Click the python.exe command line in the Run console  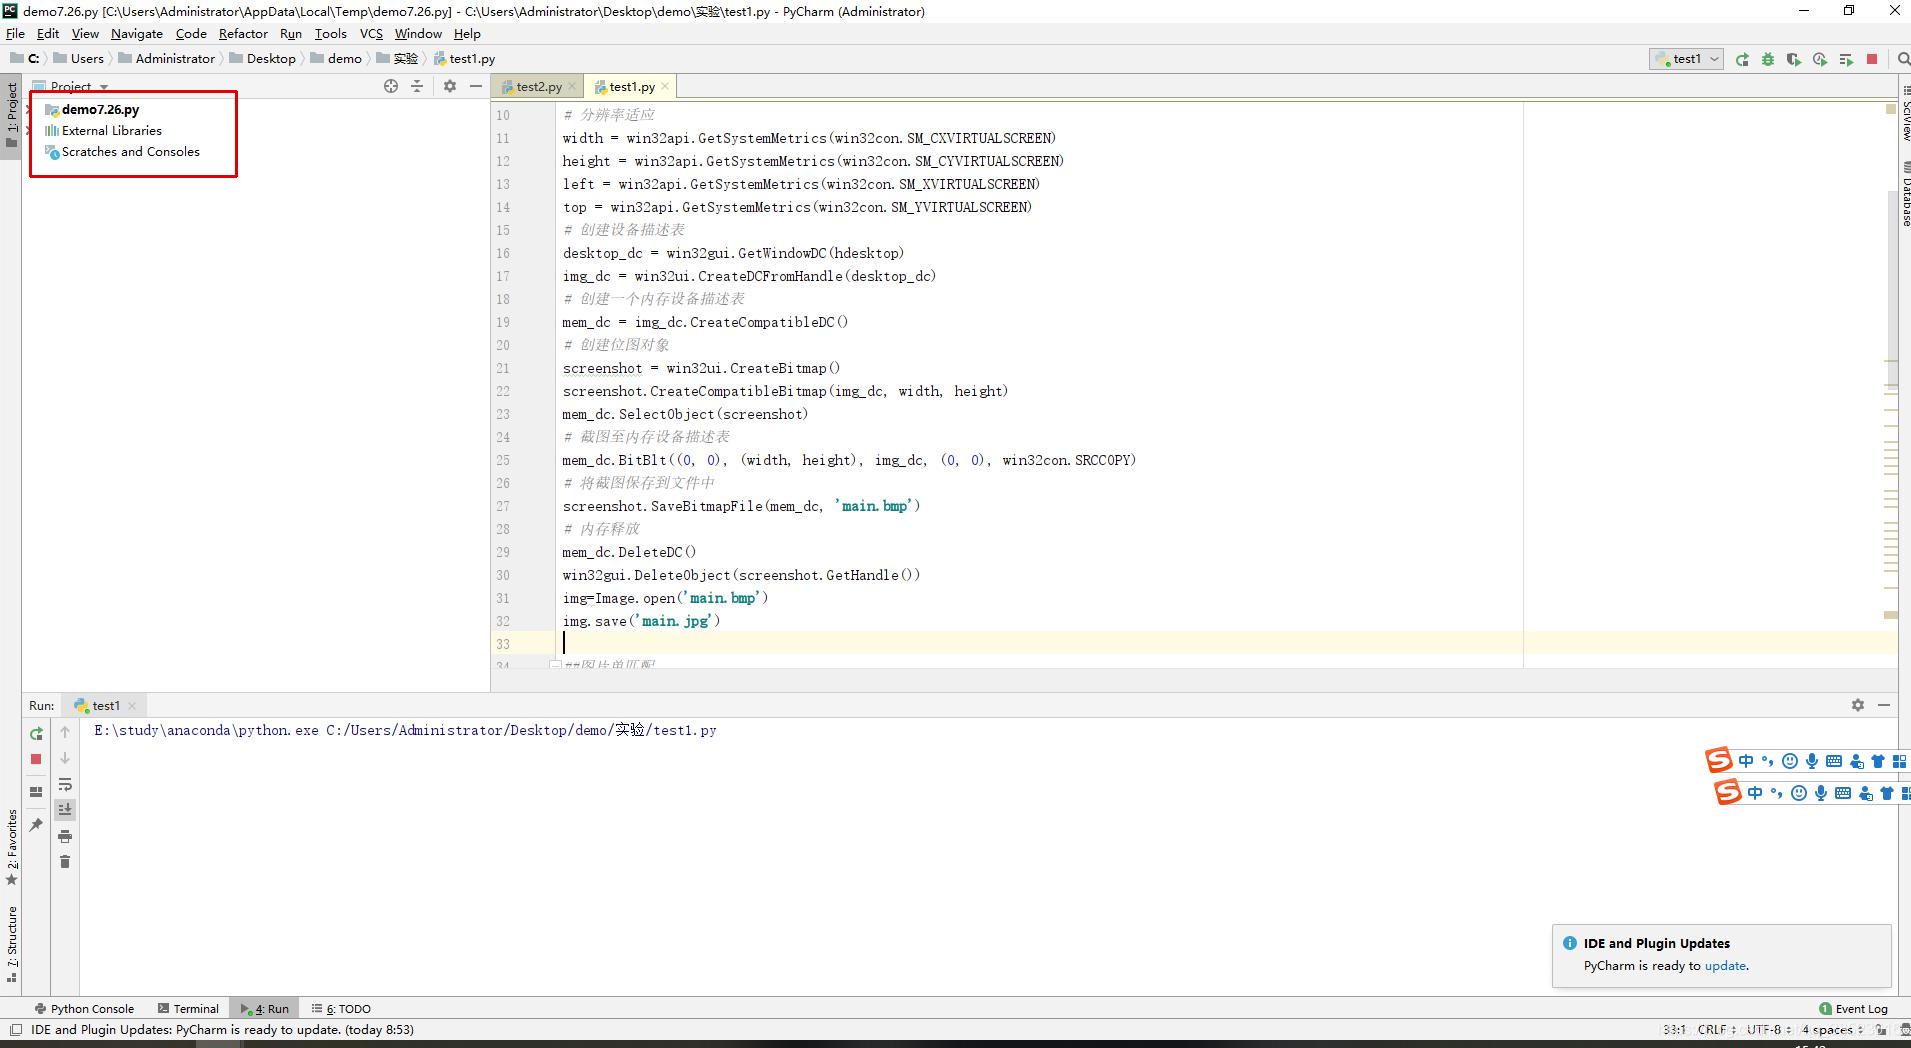405,731
